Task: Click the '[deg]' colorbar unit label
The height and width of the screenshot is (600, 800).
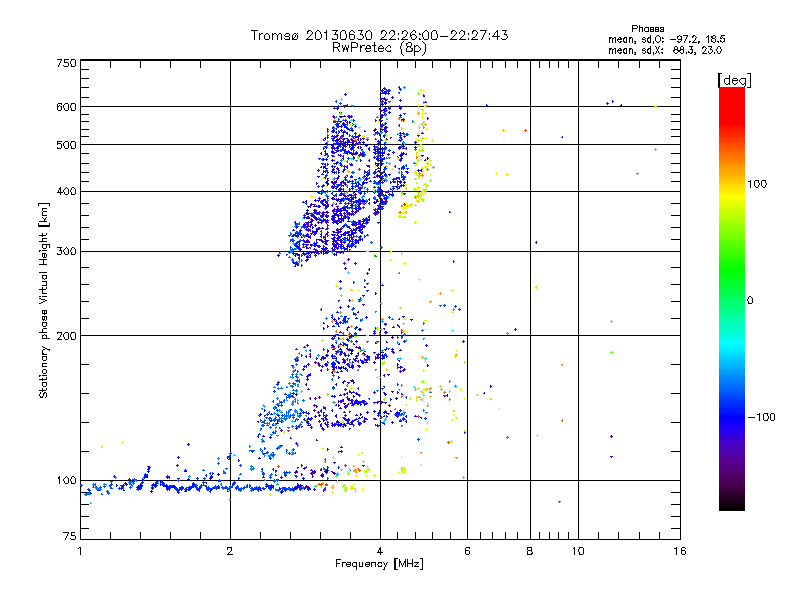Action: (x=734, y=80)
